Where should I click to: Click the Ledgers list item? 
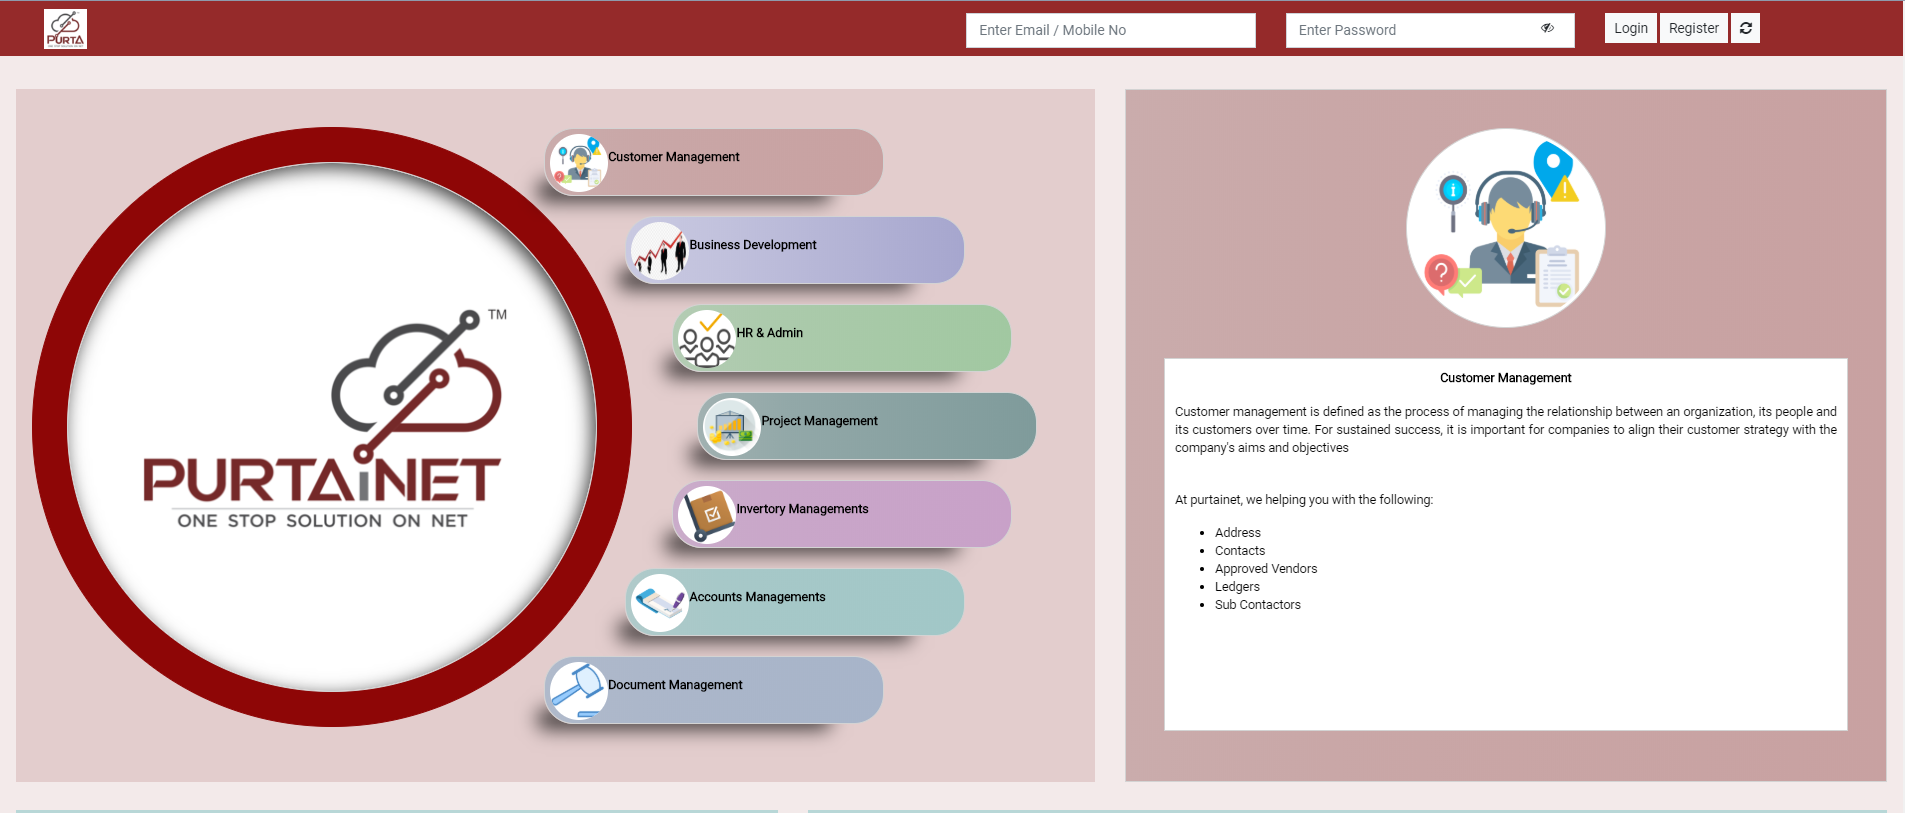tap(1237, 587)
